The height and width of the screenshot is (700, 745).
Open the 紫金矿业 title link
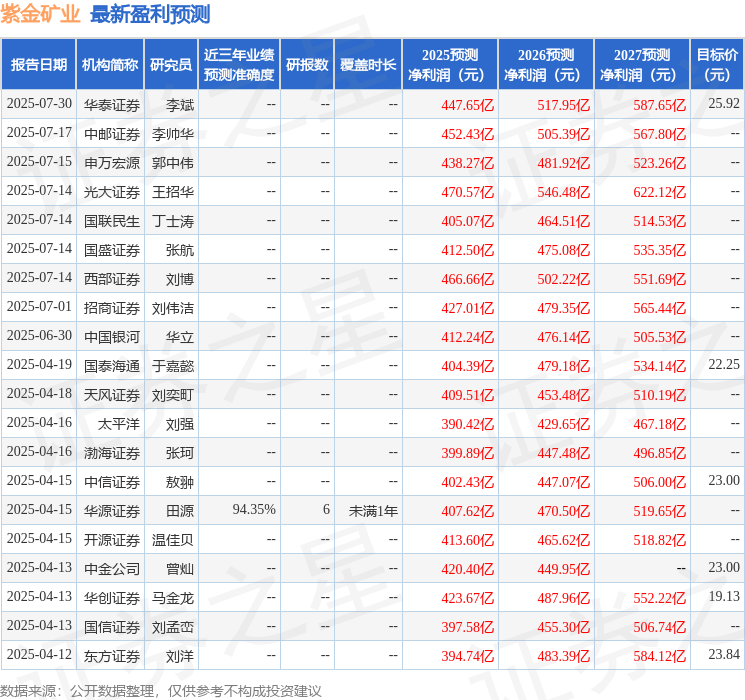point(40,14)
